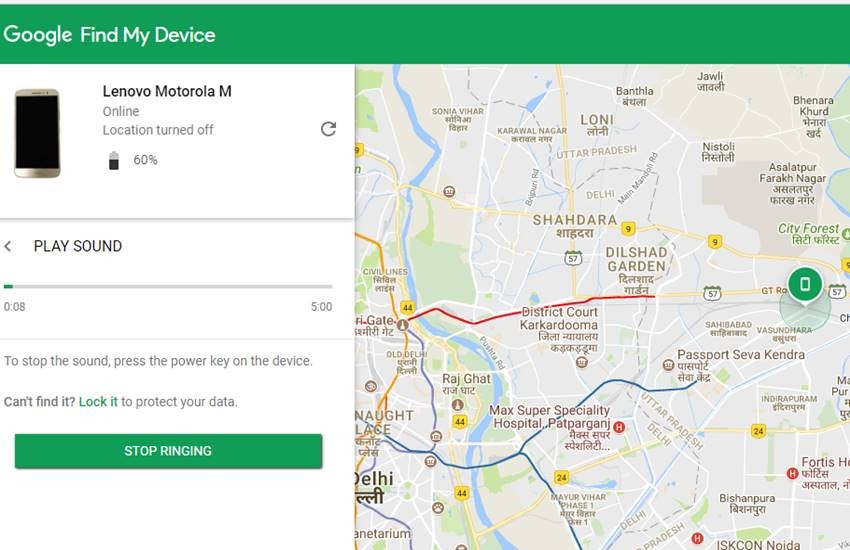Click the City Forest park label
Image resolution: width=850 pixels, height=550 pixels.
(809, 229)
